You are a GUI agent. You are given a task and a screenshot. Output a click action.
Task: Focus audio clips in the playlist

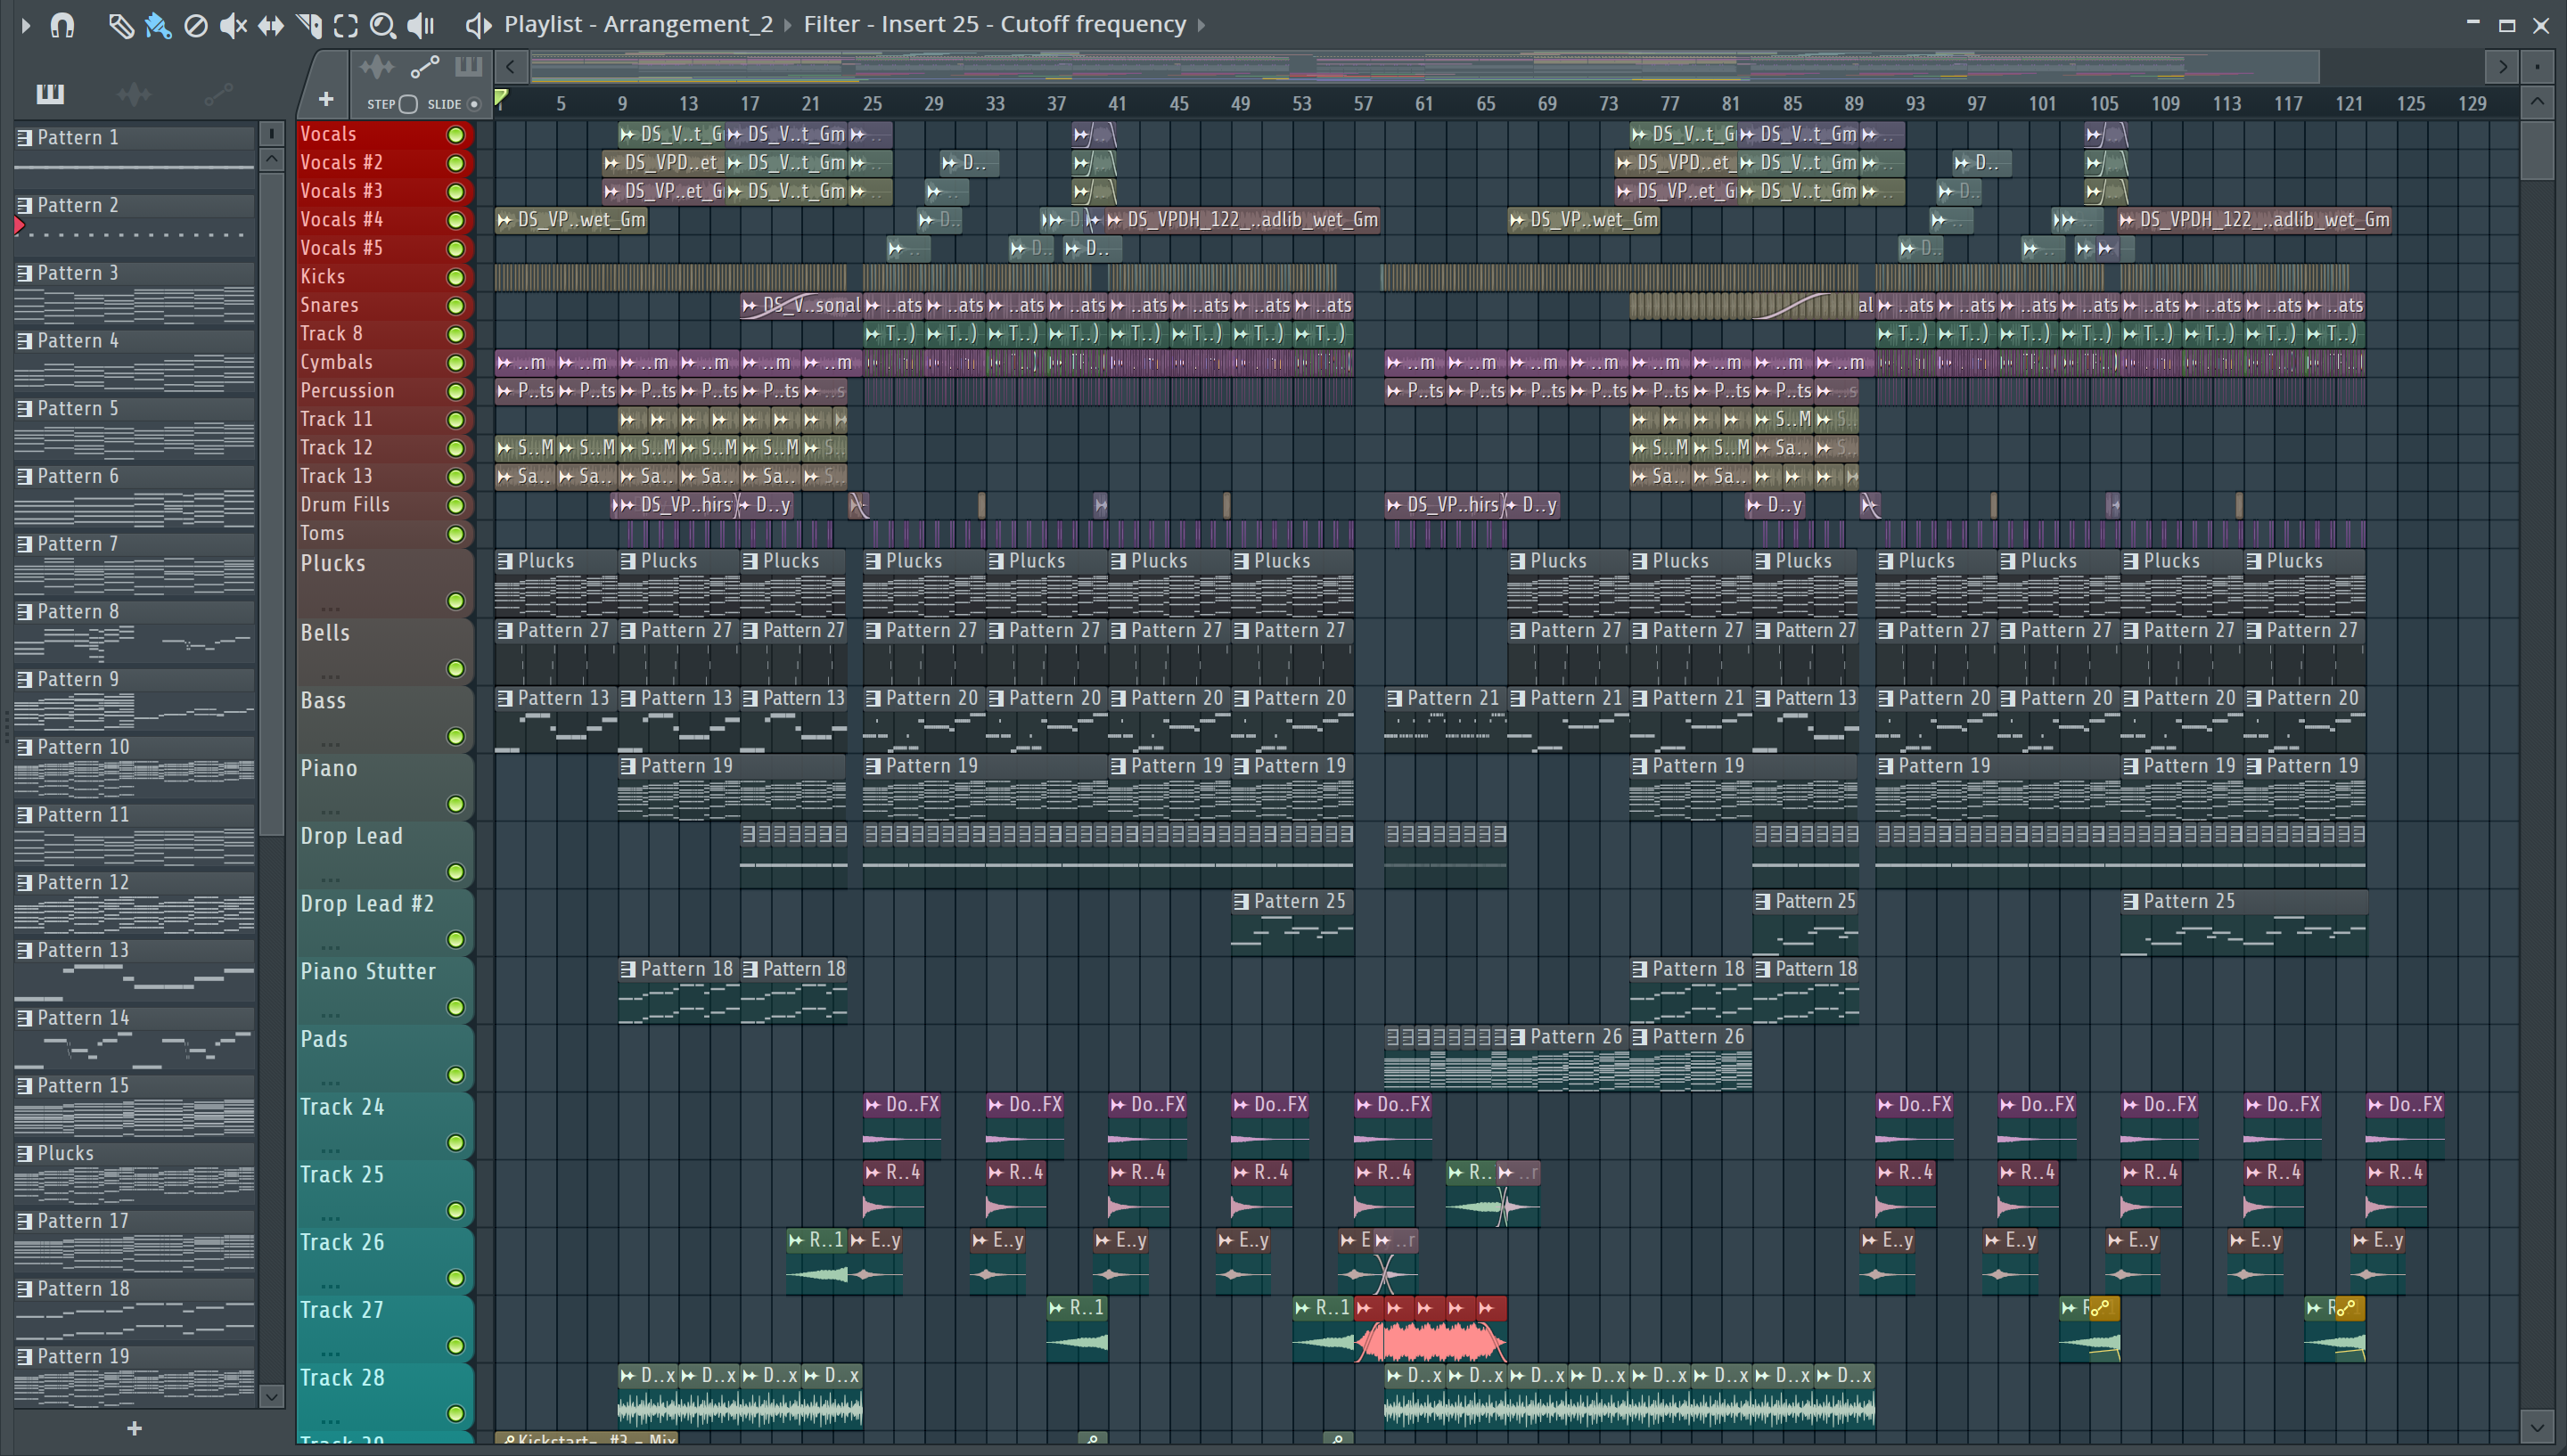click(x=377, y=67)
